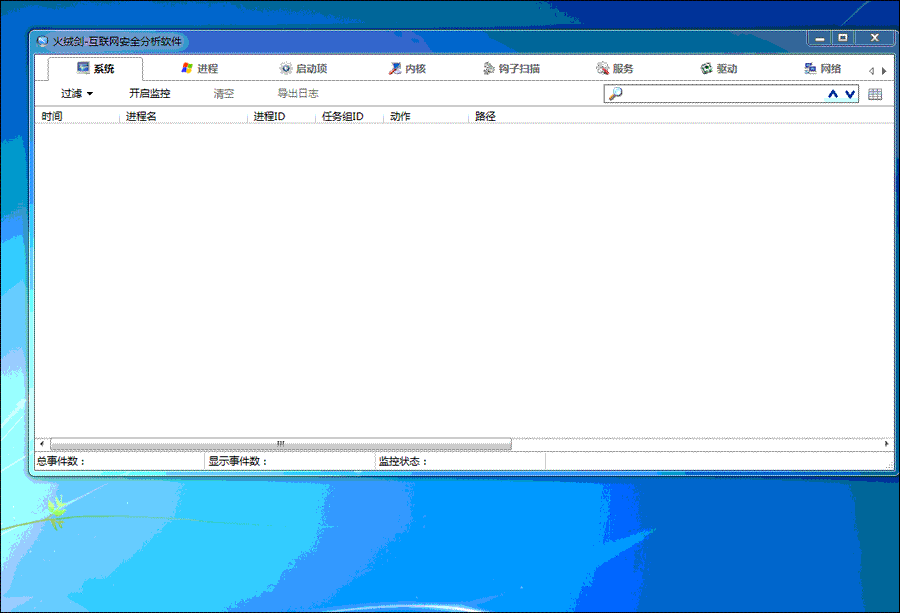Click 开启监控 to start monitoring
The image size is (900, 613).
point(149,93)
